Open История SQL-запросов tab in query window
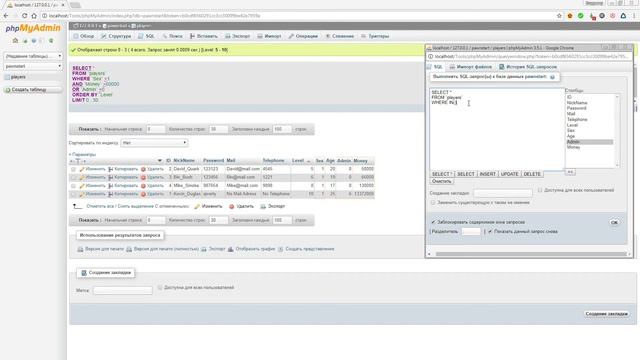 [x=528, y=67]
